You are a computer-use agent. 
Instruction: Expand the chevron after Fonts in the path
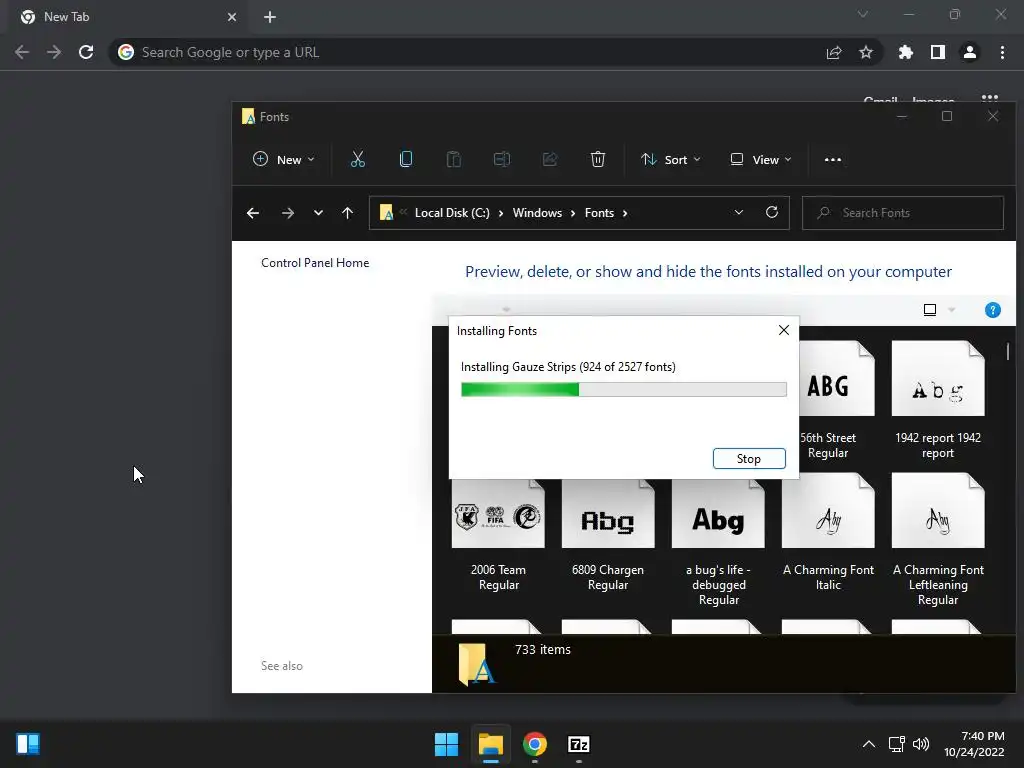(x=625, y=213)
